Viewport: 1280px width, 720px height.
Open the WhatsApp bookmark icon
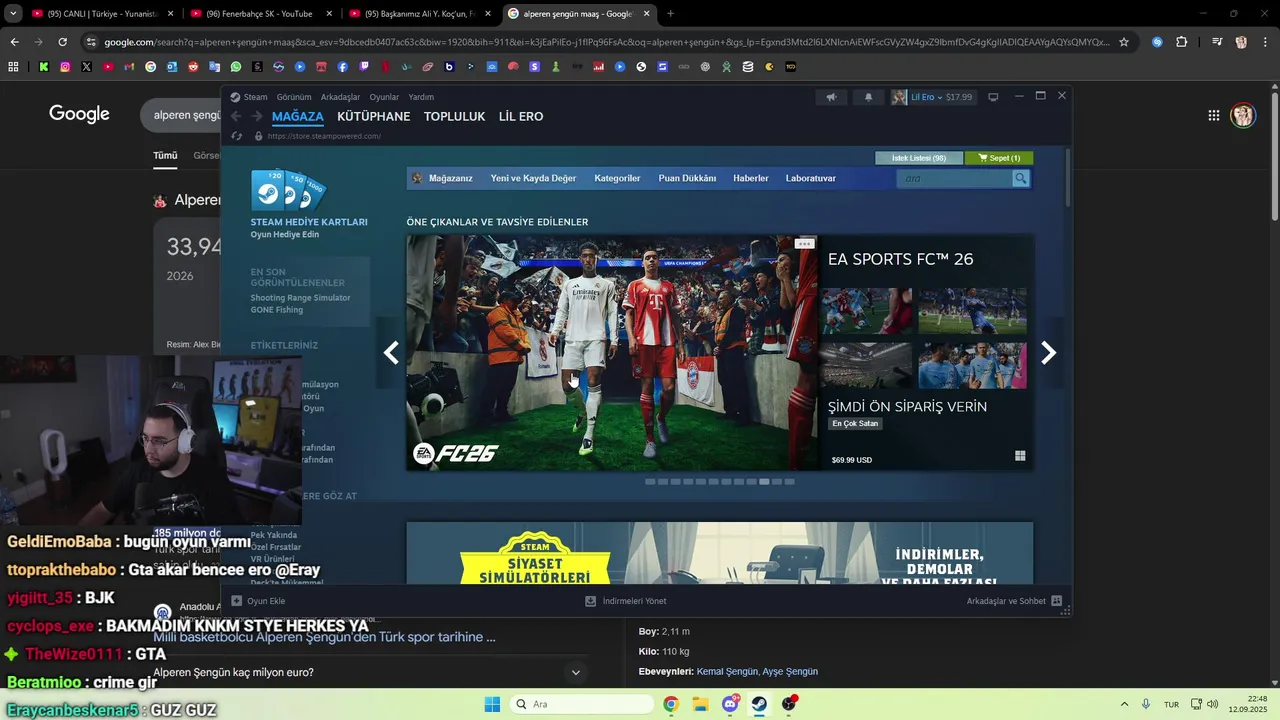(x=236, y=67)
